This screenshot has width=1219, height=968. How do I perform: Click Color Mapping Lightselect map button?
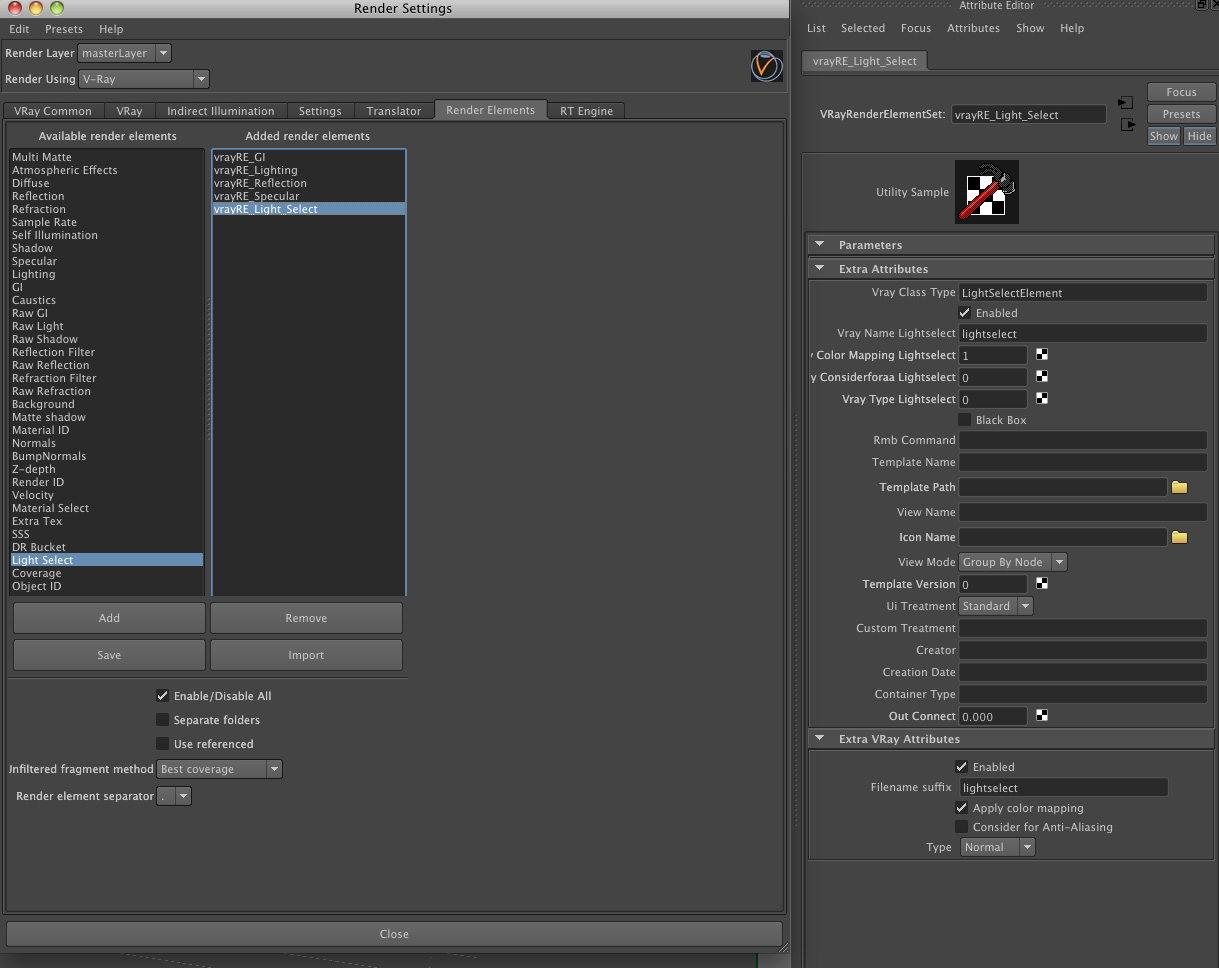coord(1041,355)
